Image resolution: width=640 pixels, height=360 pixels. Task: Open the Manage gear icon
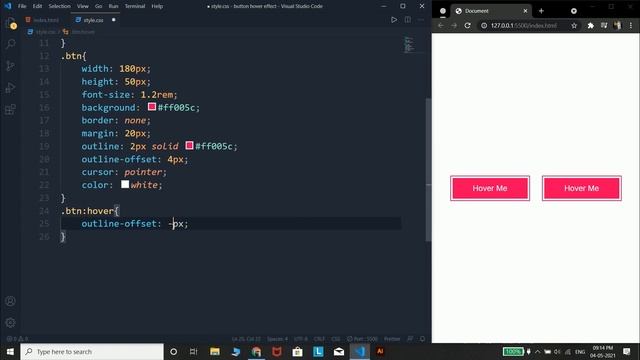[11, 323]
